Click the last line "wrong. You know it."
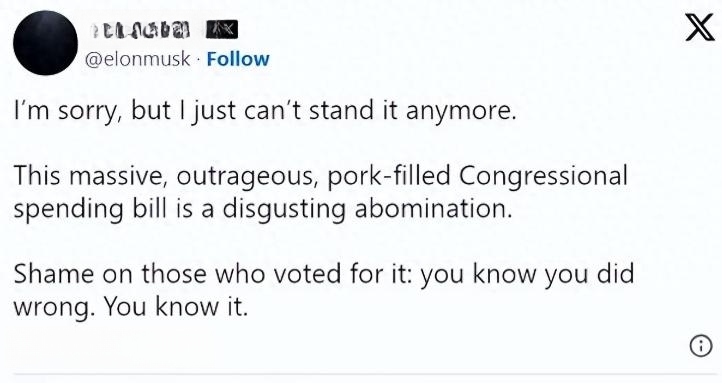The width and height of the screenshot is (722, 383). pyautogui.click(x=131, y=307)
